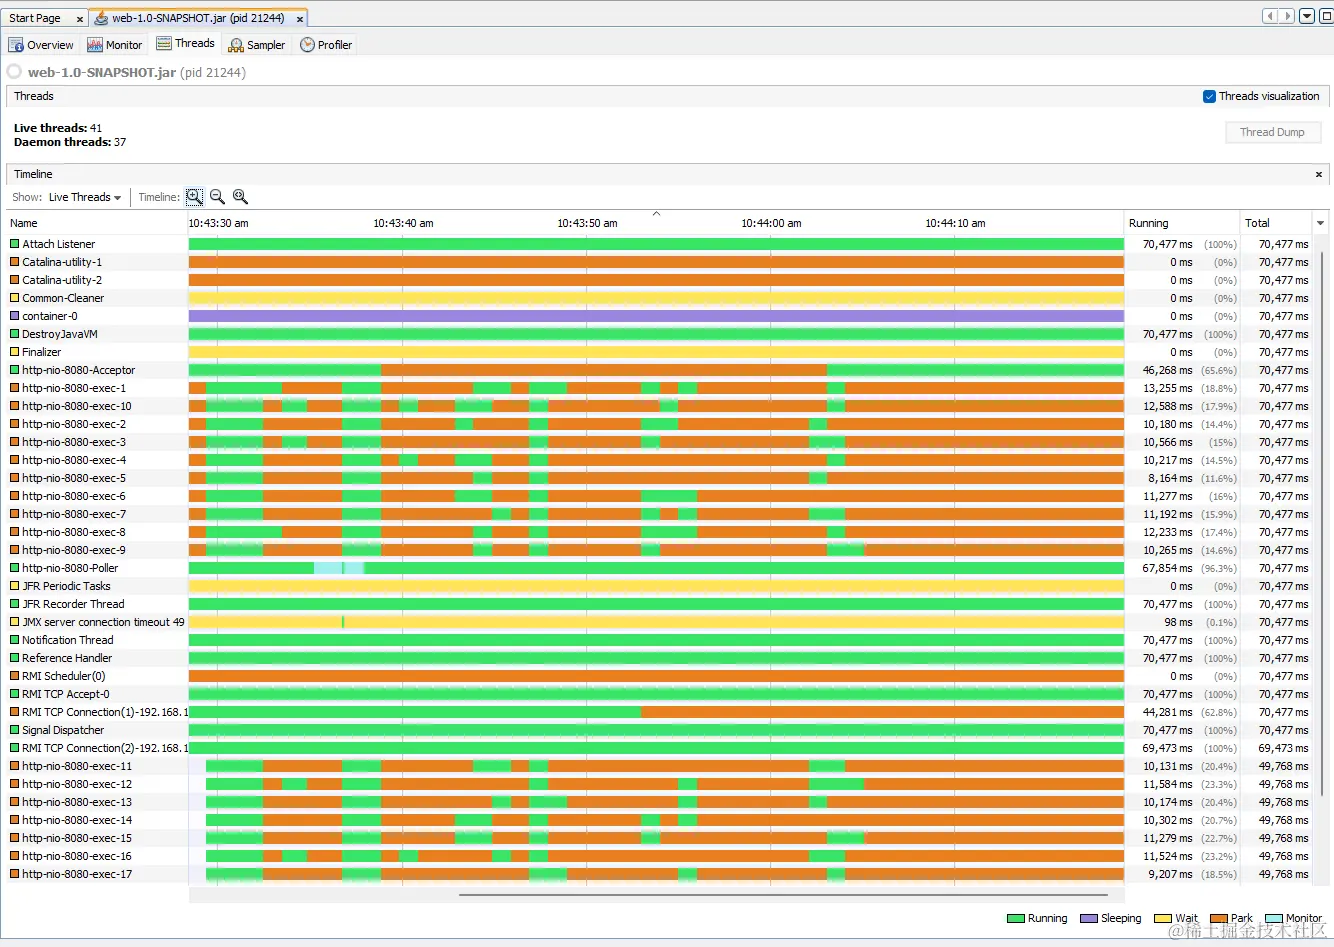This screenshot has width=1334, height=947.
Task: Click the Finalizer thread state icon
Action: (15, 352)
